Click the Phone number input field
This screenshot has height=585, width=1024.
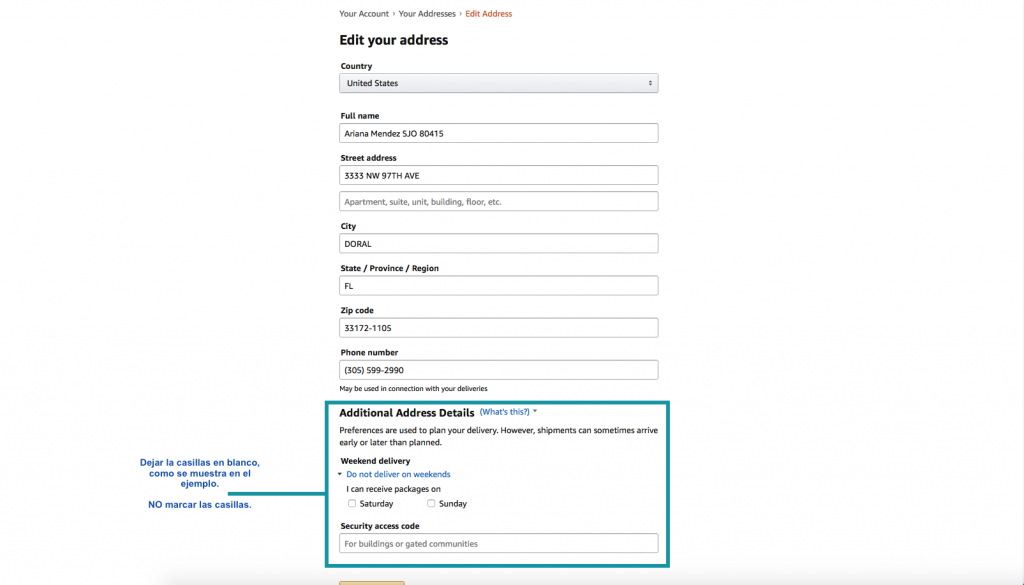(498, 370)
